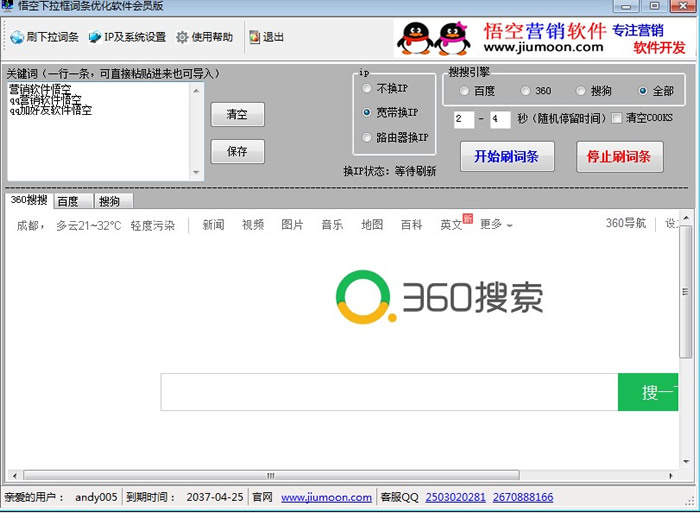Expand the 更多 dropdown in navigation
The image size is (700, 513).
[496, 225]
